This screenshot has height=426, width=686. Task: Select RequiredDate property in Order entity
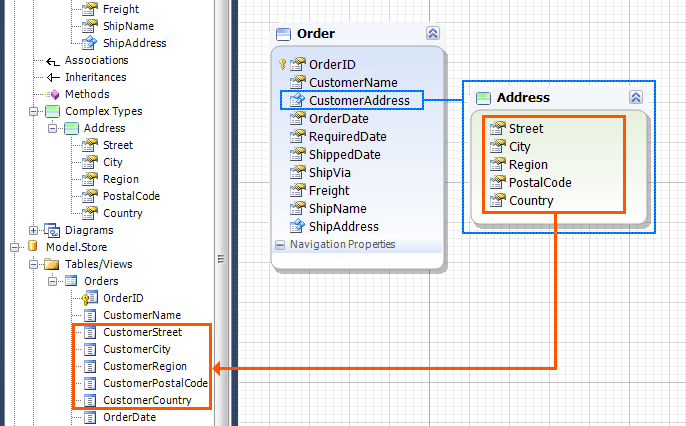[347, 136]
